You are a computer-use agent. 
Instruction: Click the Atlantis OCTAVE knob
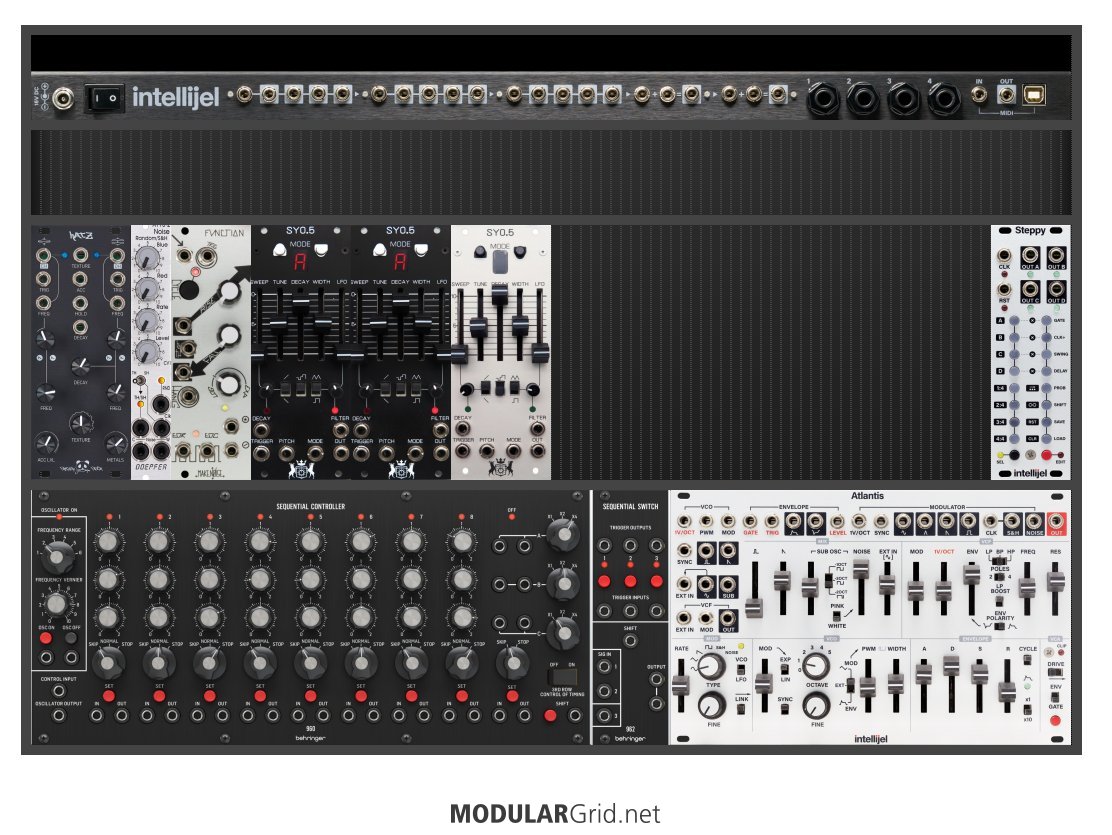(816, 667)
